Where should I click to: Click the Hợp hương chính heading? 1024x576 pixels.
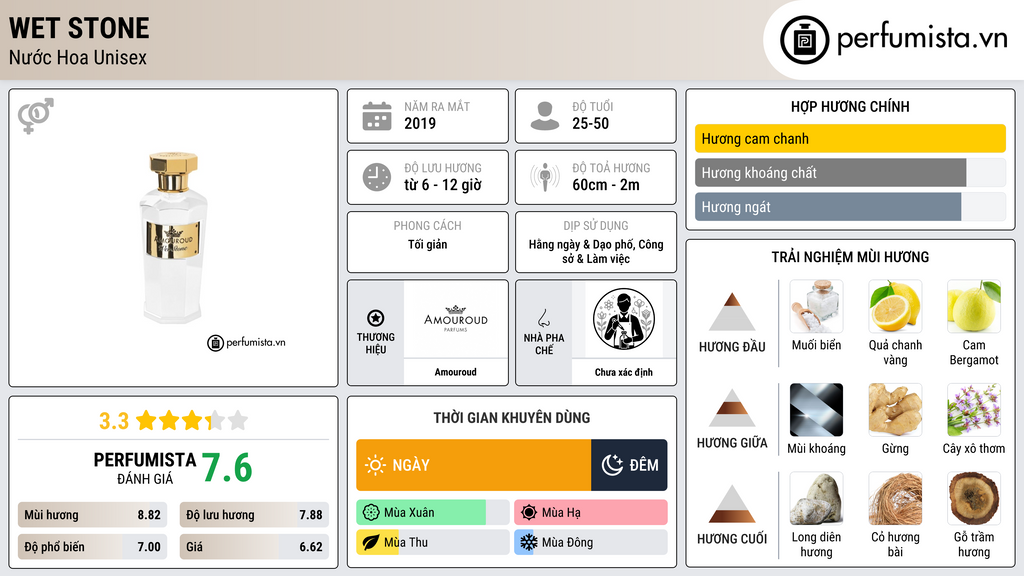(x=850, y=106)
